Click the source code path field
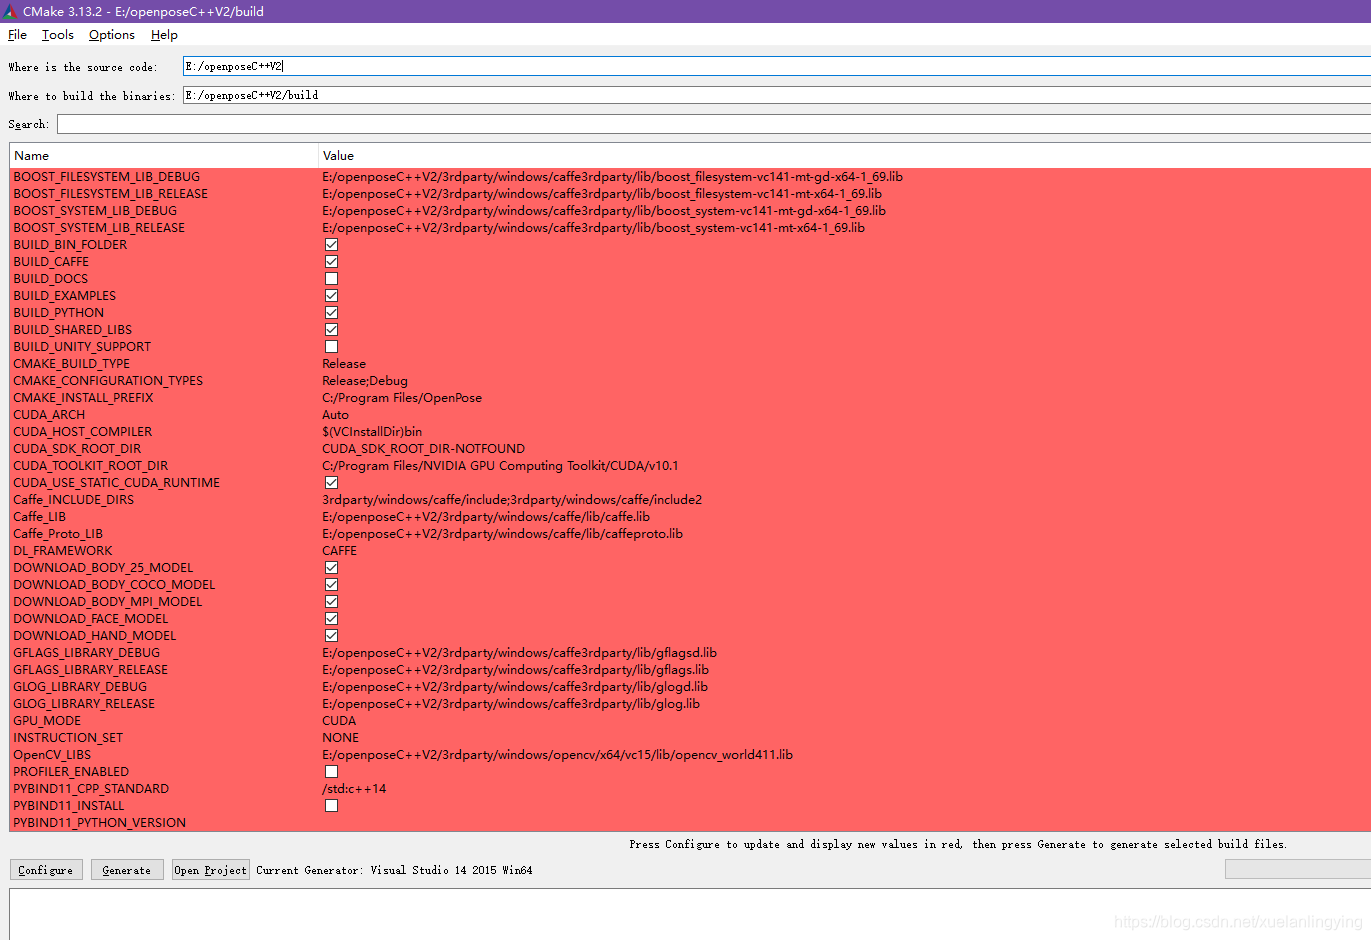The width and height of the screenshot is (1371, 940). 777,66
